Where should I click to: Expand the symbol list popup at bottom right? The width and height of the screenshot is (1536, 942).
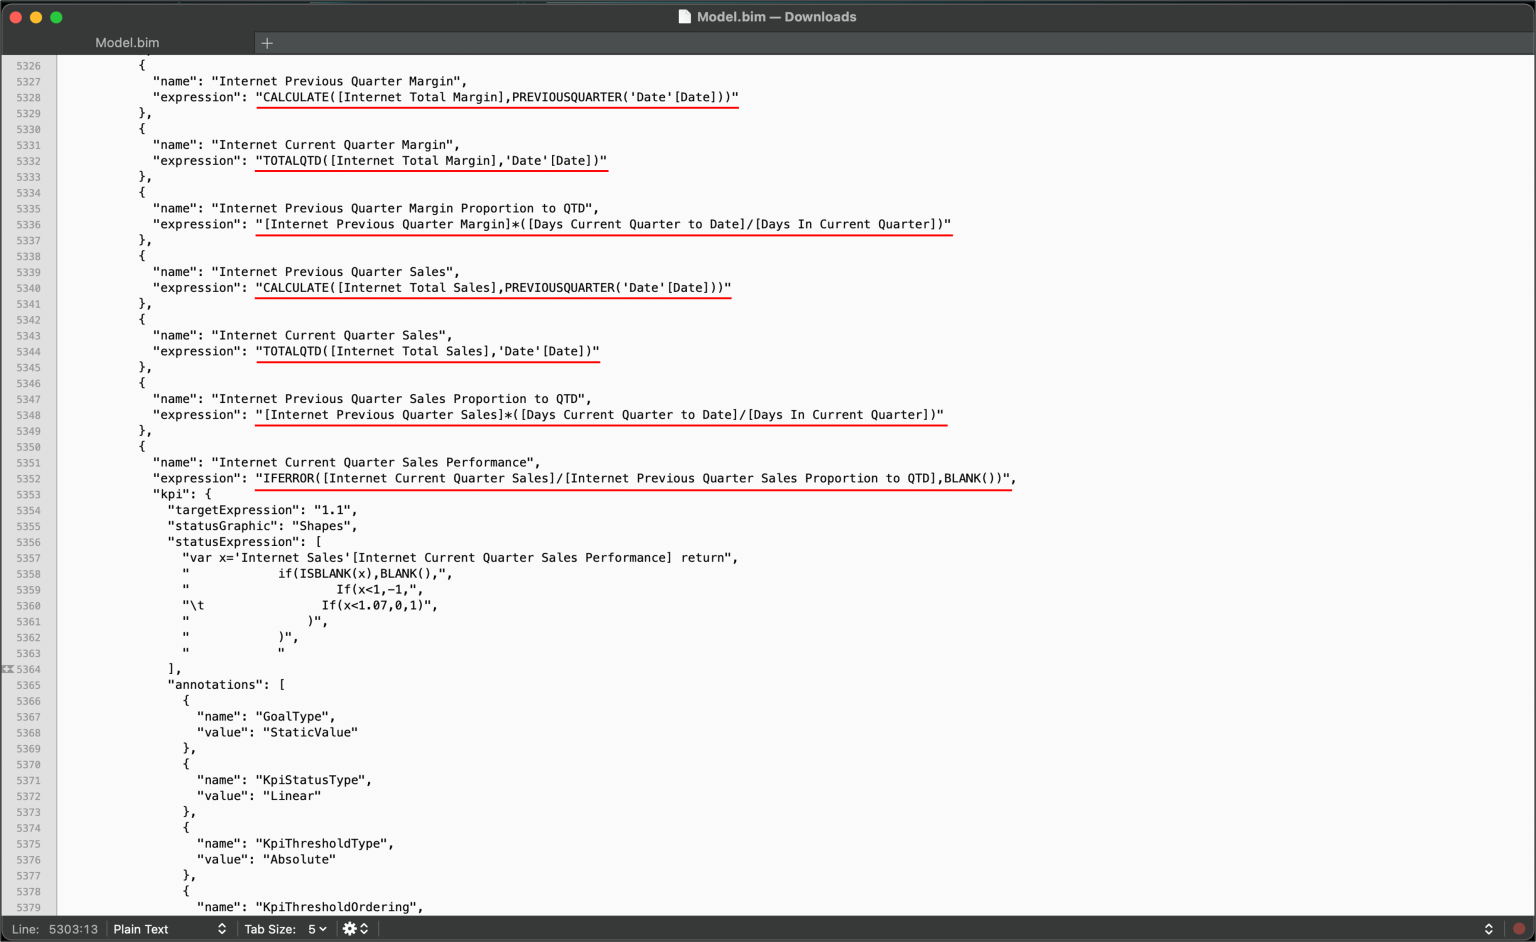tap(1488, 929)
